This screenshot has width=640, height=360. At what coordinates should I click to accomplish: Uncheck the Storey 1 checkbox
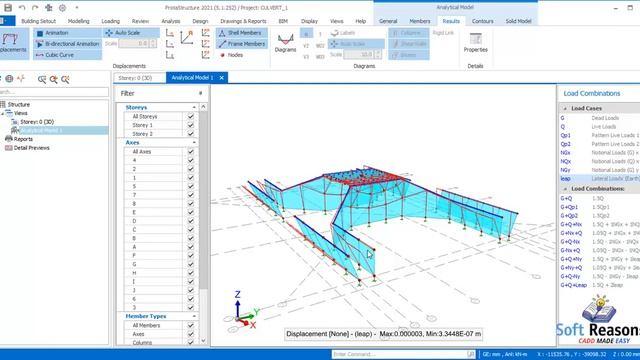click(x=191, y=125)
